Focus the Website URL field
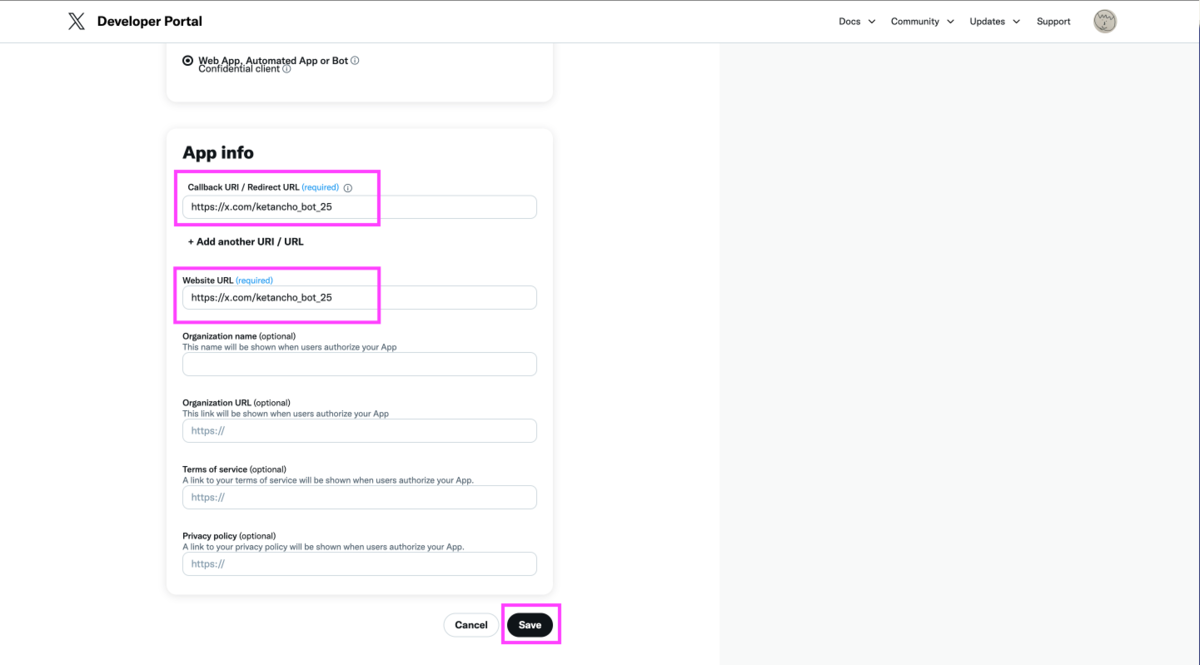 [359, 297]
